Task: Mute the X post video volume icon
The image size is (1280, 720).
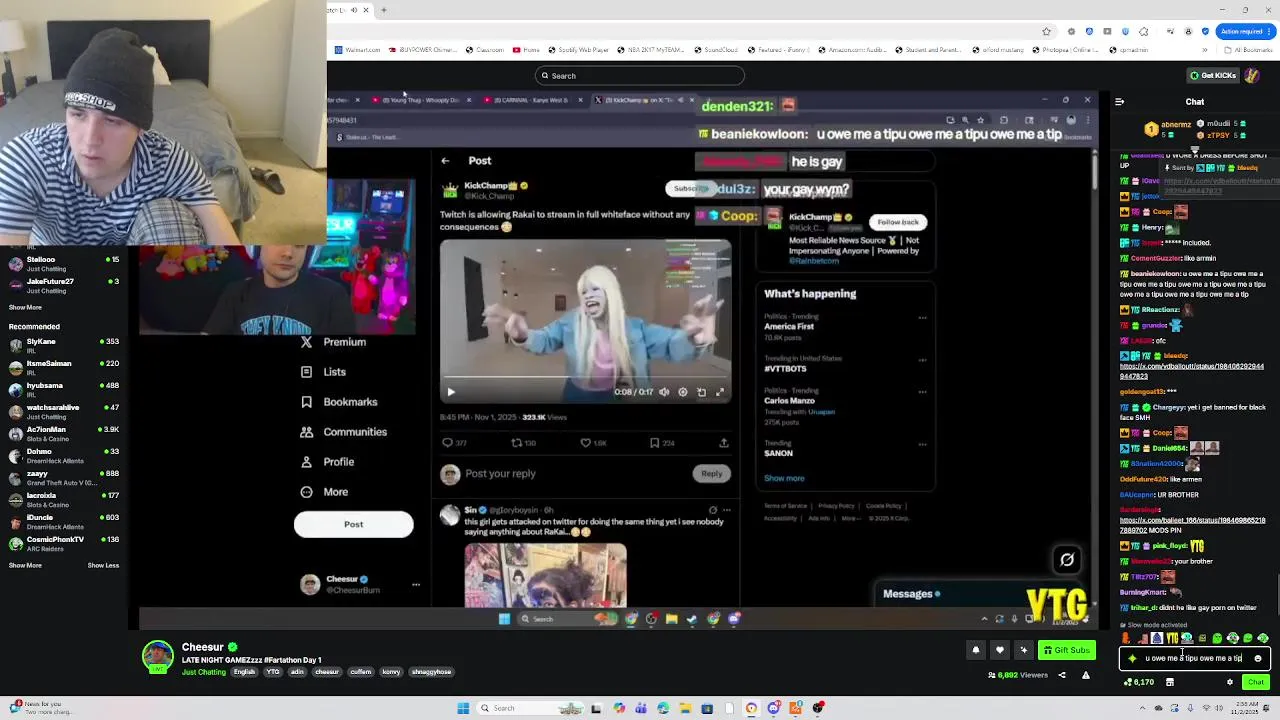Action: (x=664, y=392)
